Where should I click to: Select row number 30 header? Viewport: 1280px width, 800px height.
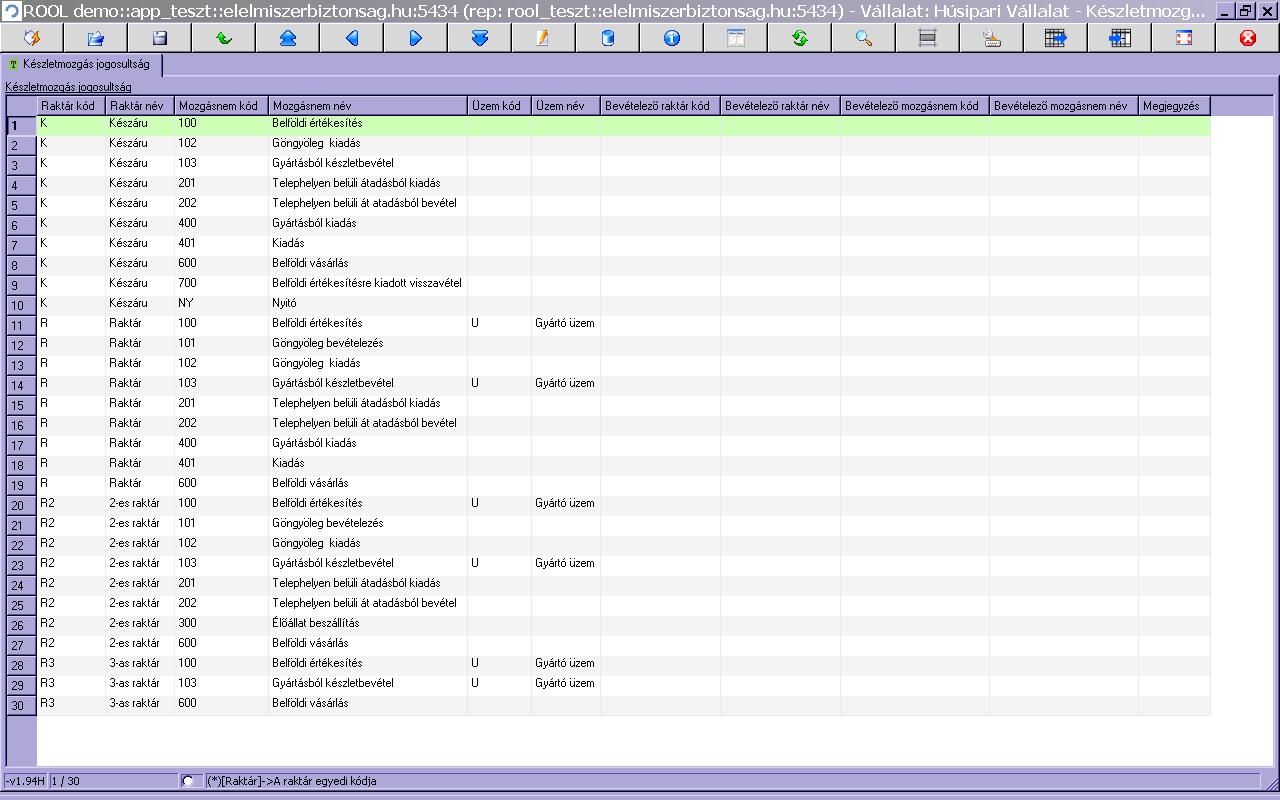point(21,706)
